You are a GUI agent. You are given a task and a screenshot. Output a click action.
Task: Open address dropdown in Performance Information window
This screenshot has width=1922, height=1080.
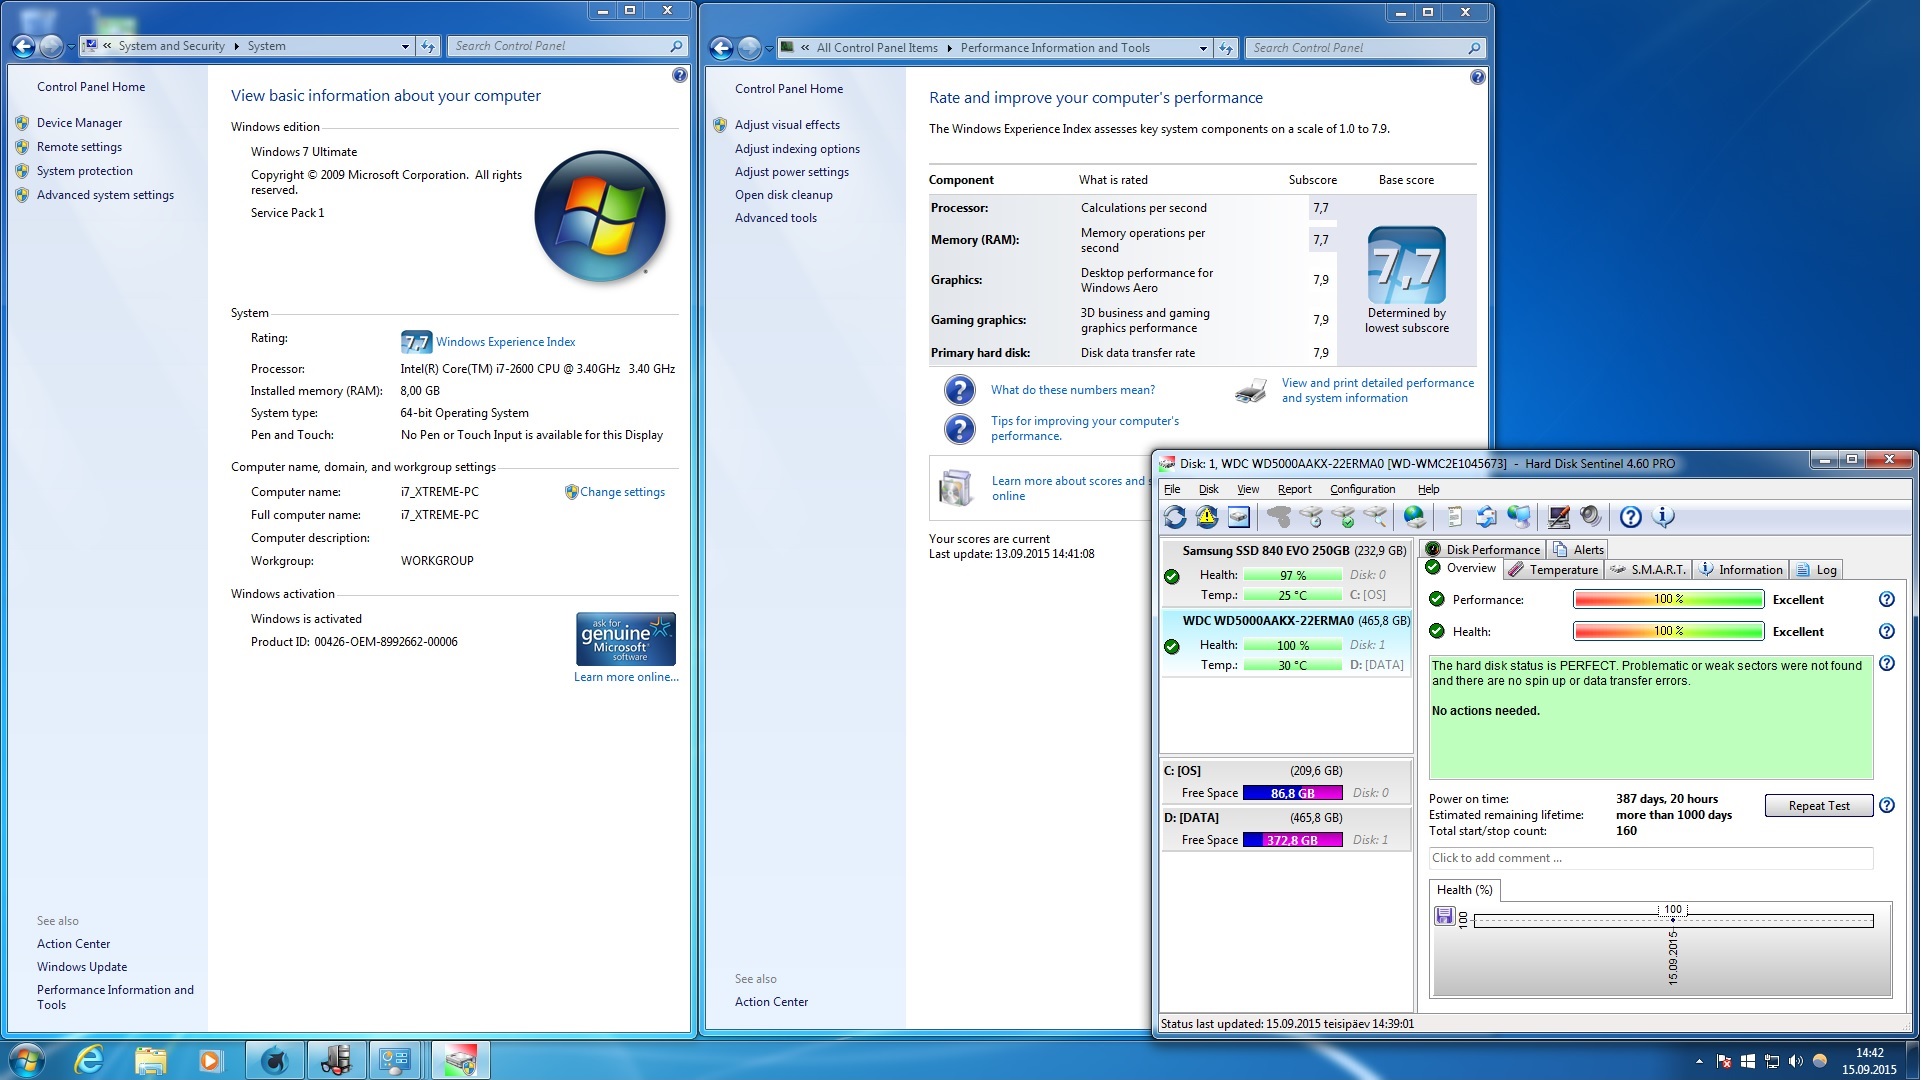[1203, 48]
